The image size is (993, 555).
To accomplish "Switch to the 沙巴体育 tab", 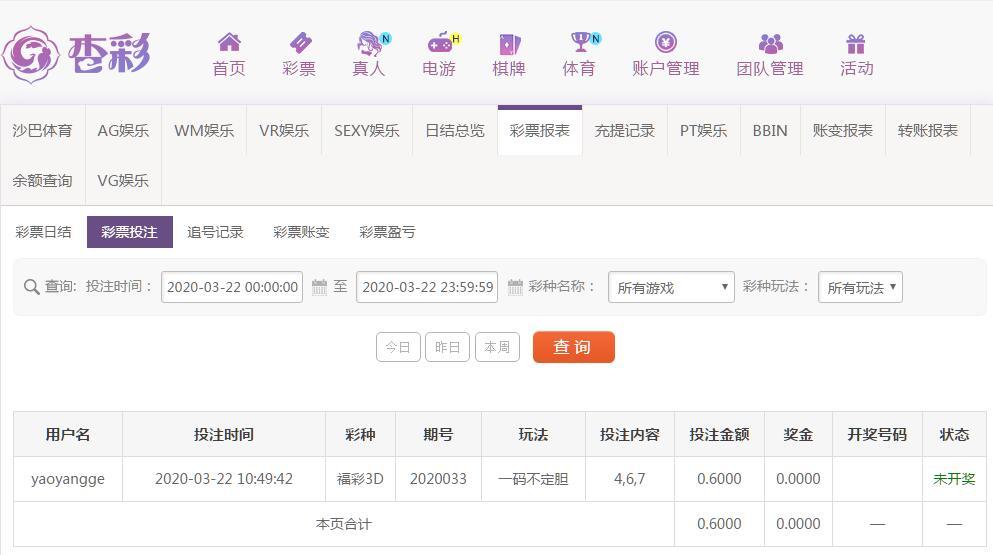I will [42, 131].
